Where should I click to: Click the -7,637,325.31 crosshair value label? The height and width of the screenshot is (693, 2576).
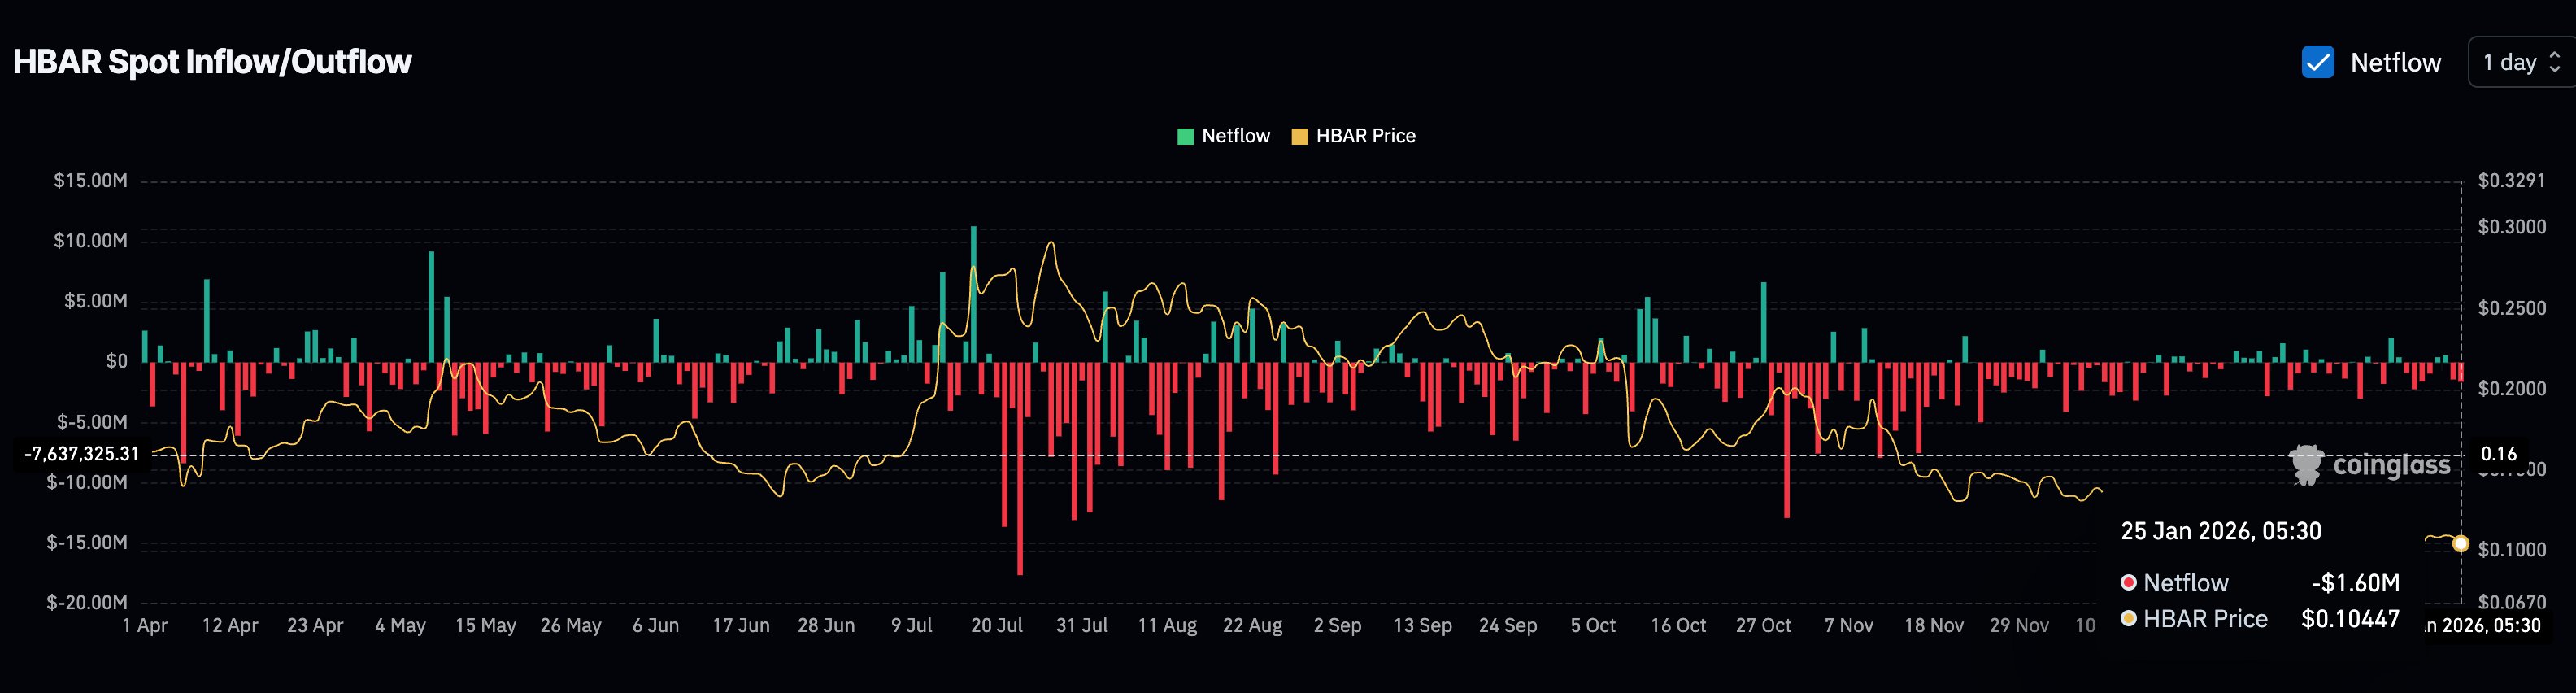click(x=82, y=454)
